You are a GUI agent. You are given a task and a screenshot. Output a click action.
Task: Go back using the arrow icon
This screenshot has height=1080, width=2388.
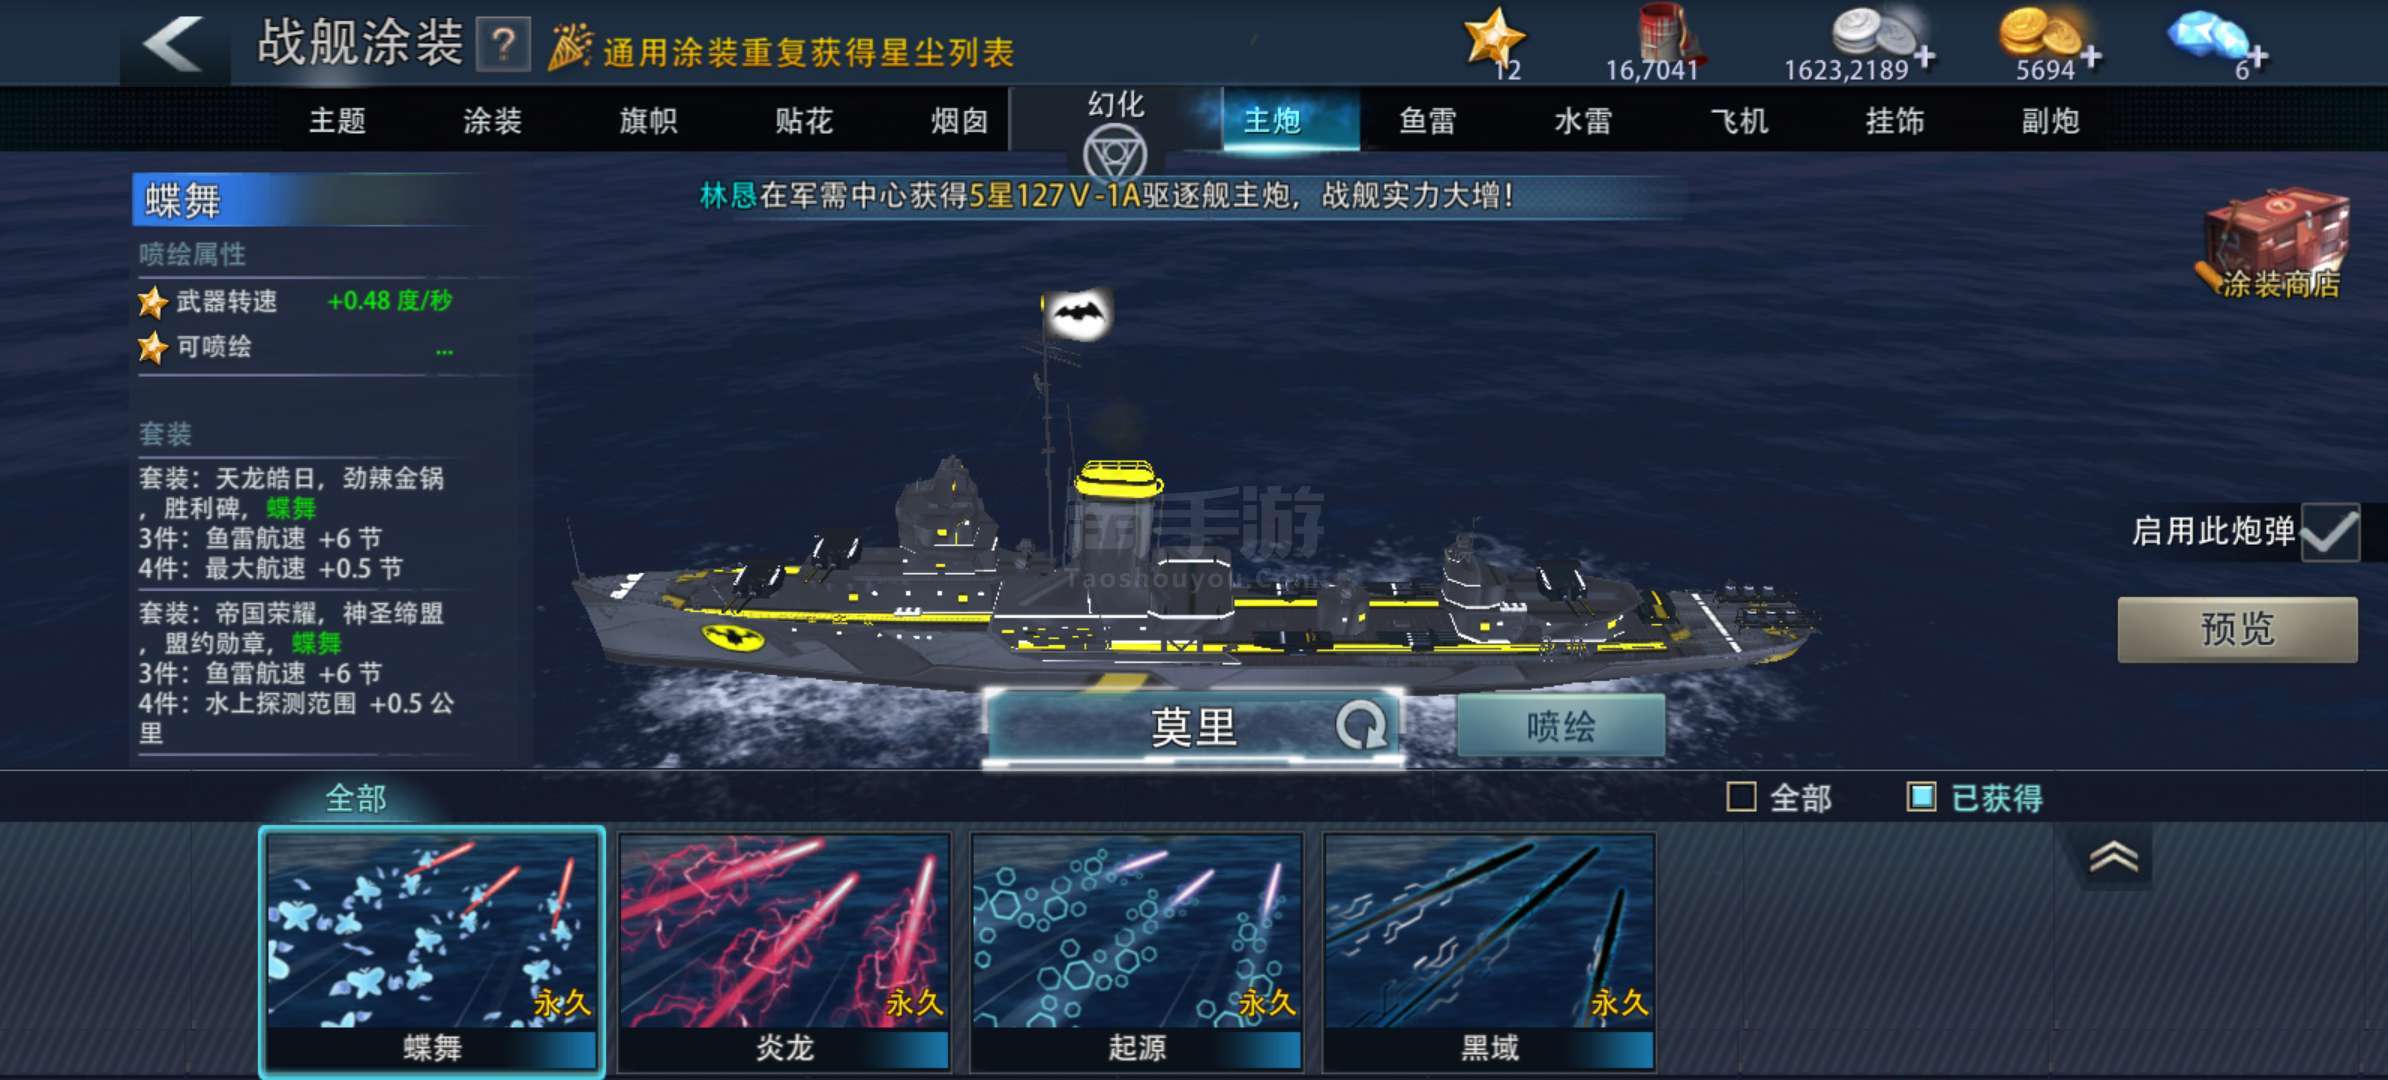click(x=174, y=44)
